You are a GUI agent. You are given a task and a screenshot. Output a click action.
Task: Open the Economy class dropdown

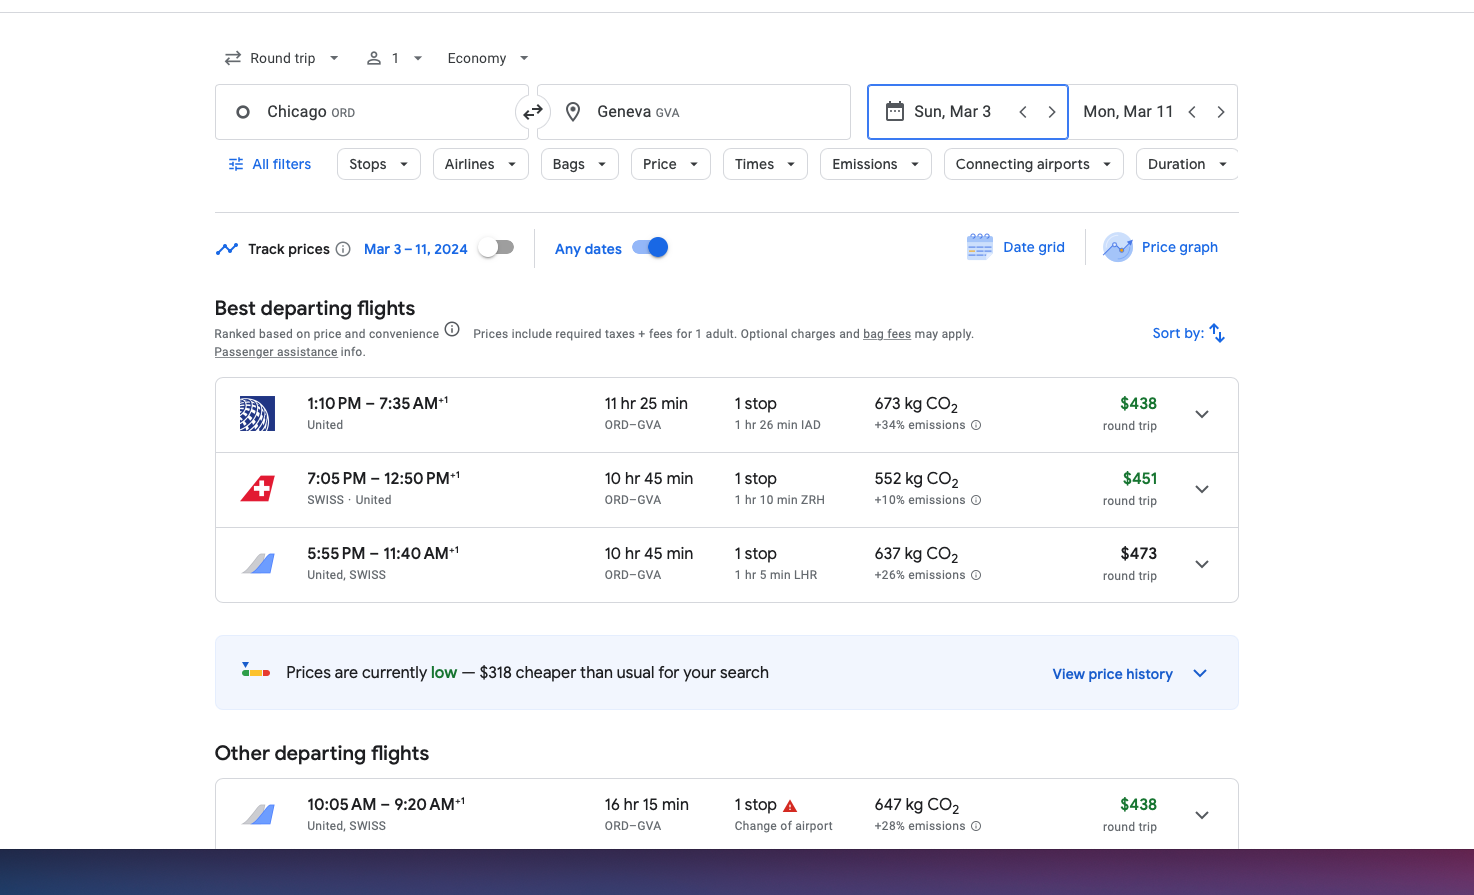(488, 58)
